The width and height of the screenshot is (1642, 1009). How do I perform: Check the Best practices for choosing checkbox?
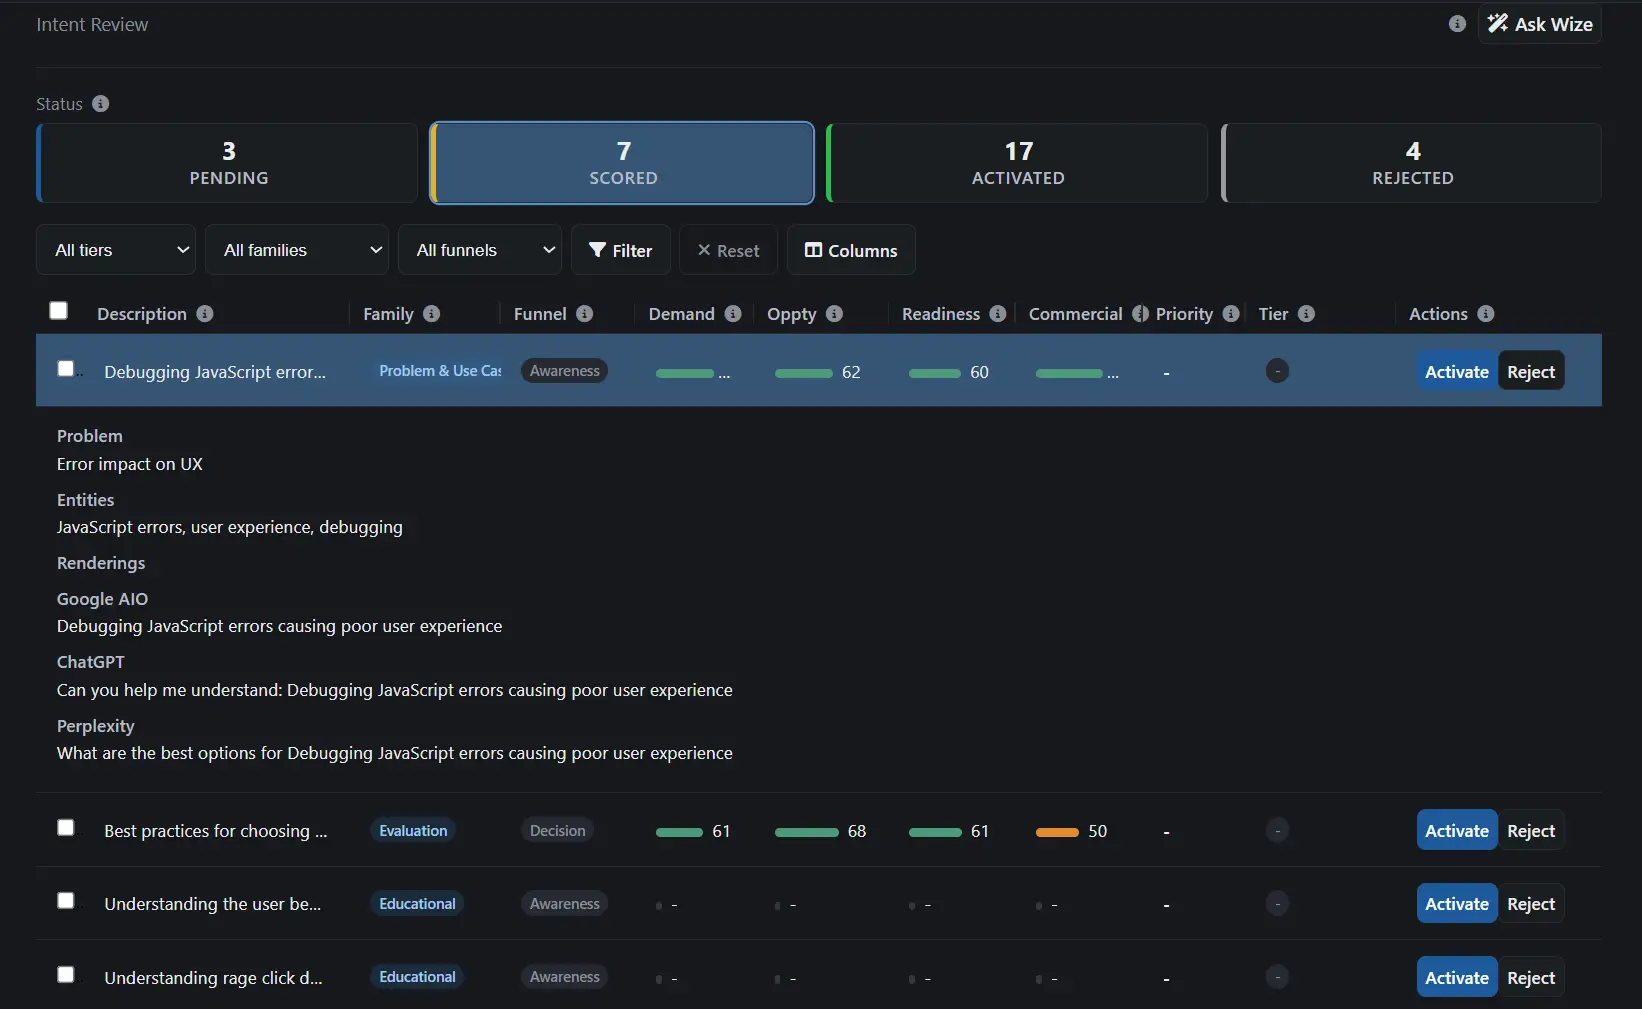pos(66,828)
